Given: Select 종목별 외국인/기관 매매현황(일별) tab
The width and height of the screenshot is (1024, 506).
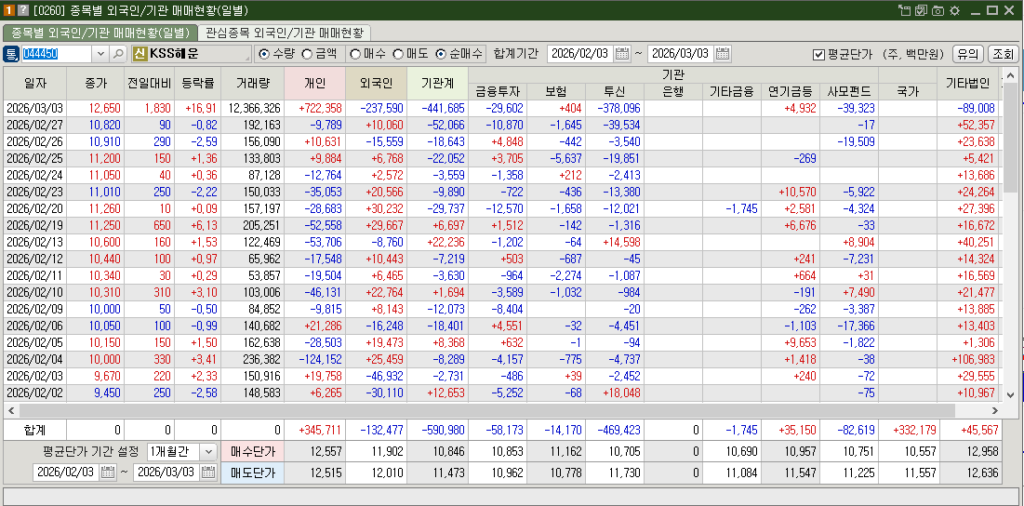Looking at the screenshot, I should 100,32.
